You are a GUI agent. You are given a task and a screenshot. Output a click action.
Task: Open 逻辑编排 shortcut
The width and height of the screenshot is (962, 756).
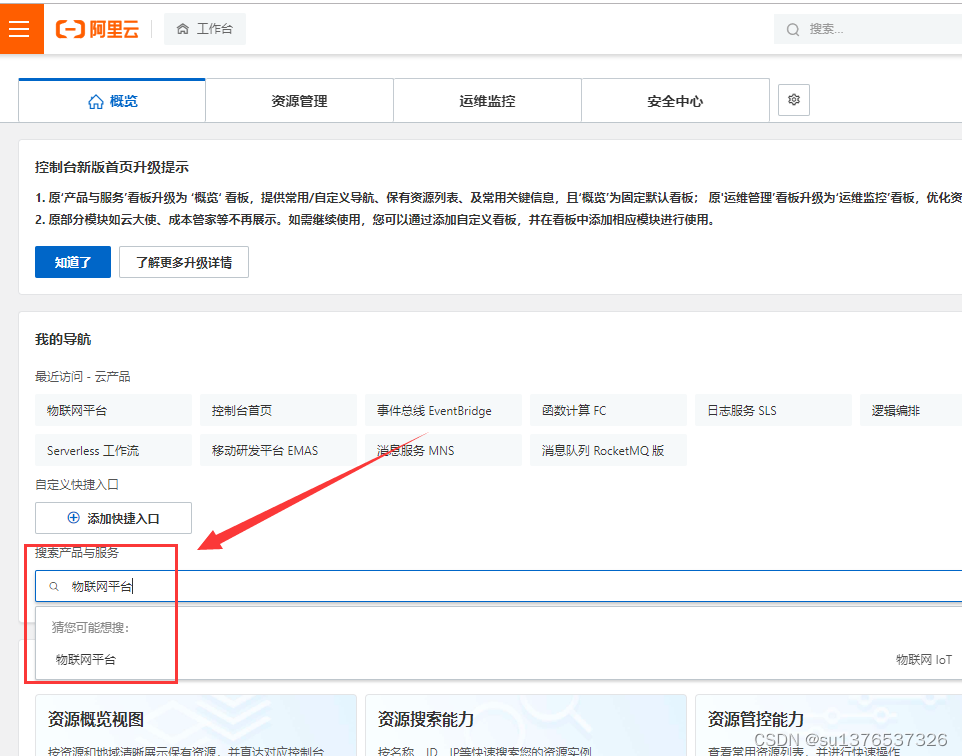(911, 411)
